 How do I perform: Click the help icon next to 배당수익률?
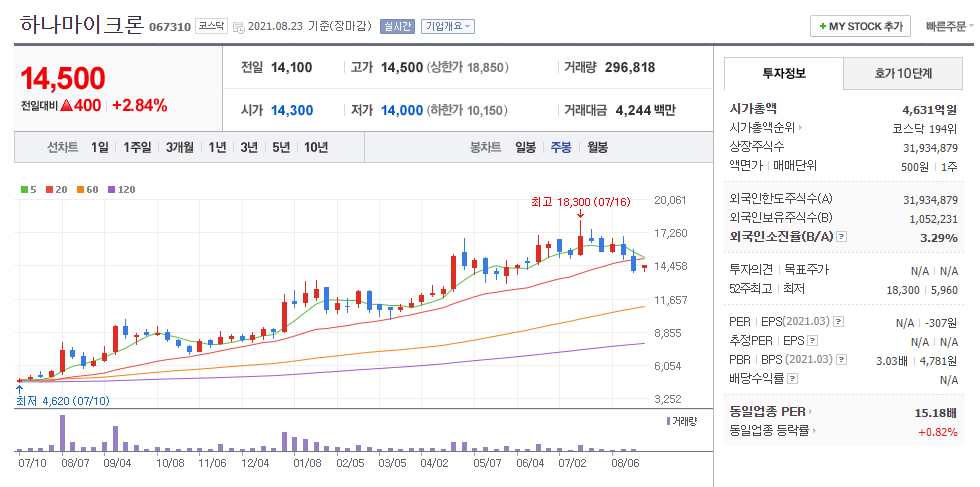click(792, 379)
